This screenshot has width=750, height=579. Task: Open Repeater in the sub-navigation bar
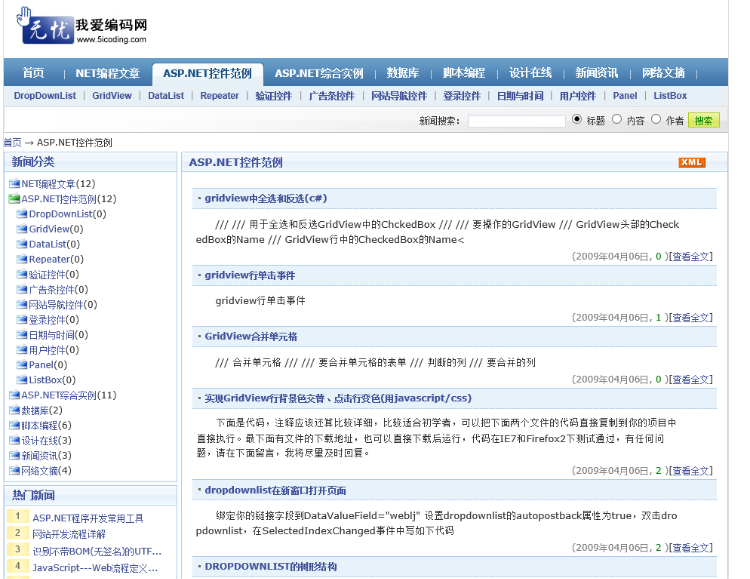click(x=220, y=96)
